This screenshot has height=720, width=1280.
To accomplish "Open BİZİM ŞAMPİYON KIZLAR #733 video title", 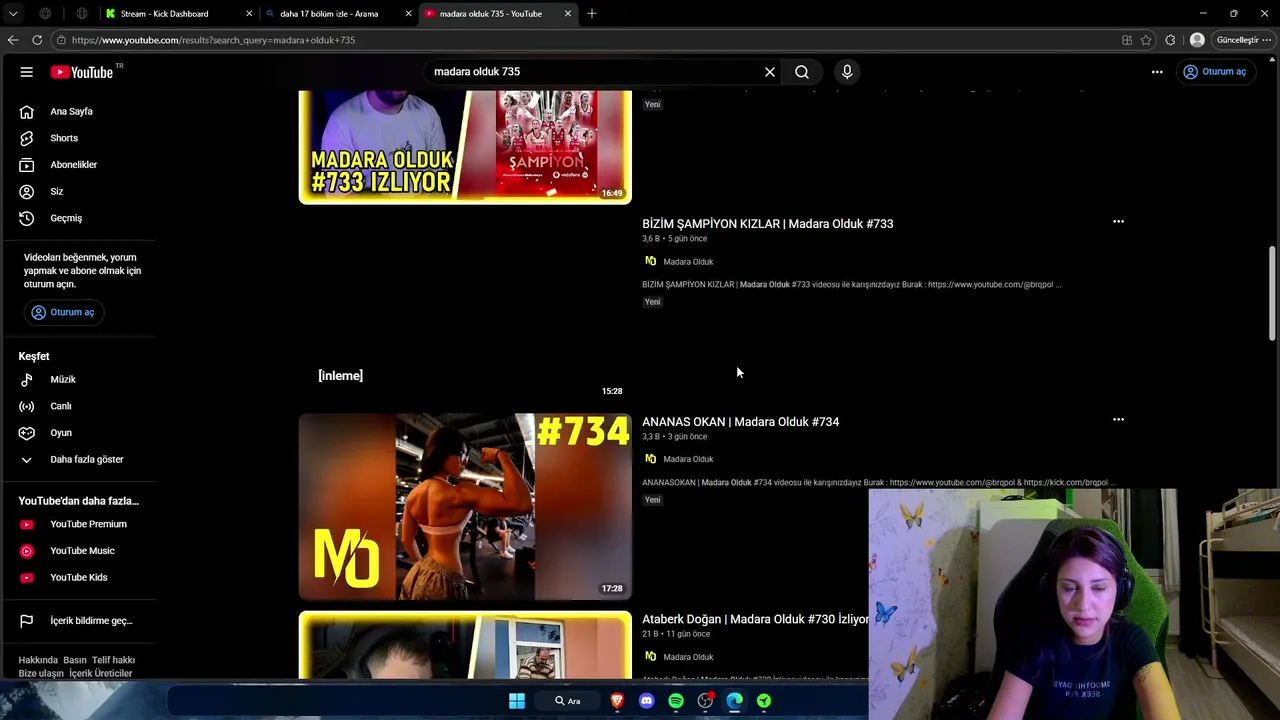I will click(x=768, y=224).
